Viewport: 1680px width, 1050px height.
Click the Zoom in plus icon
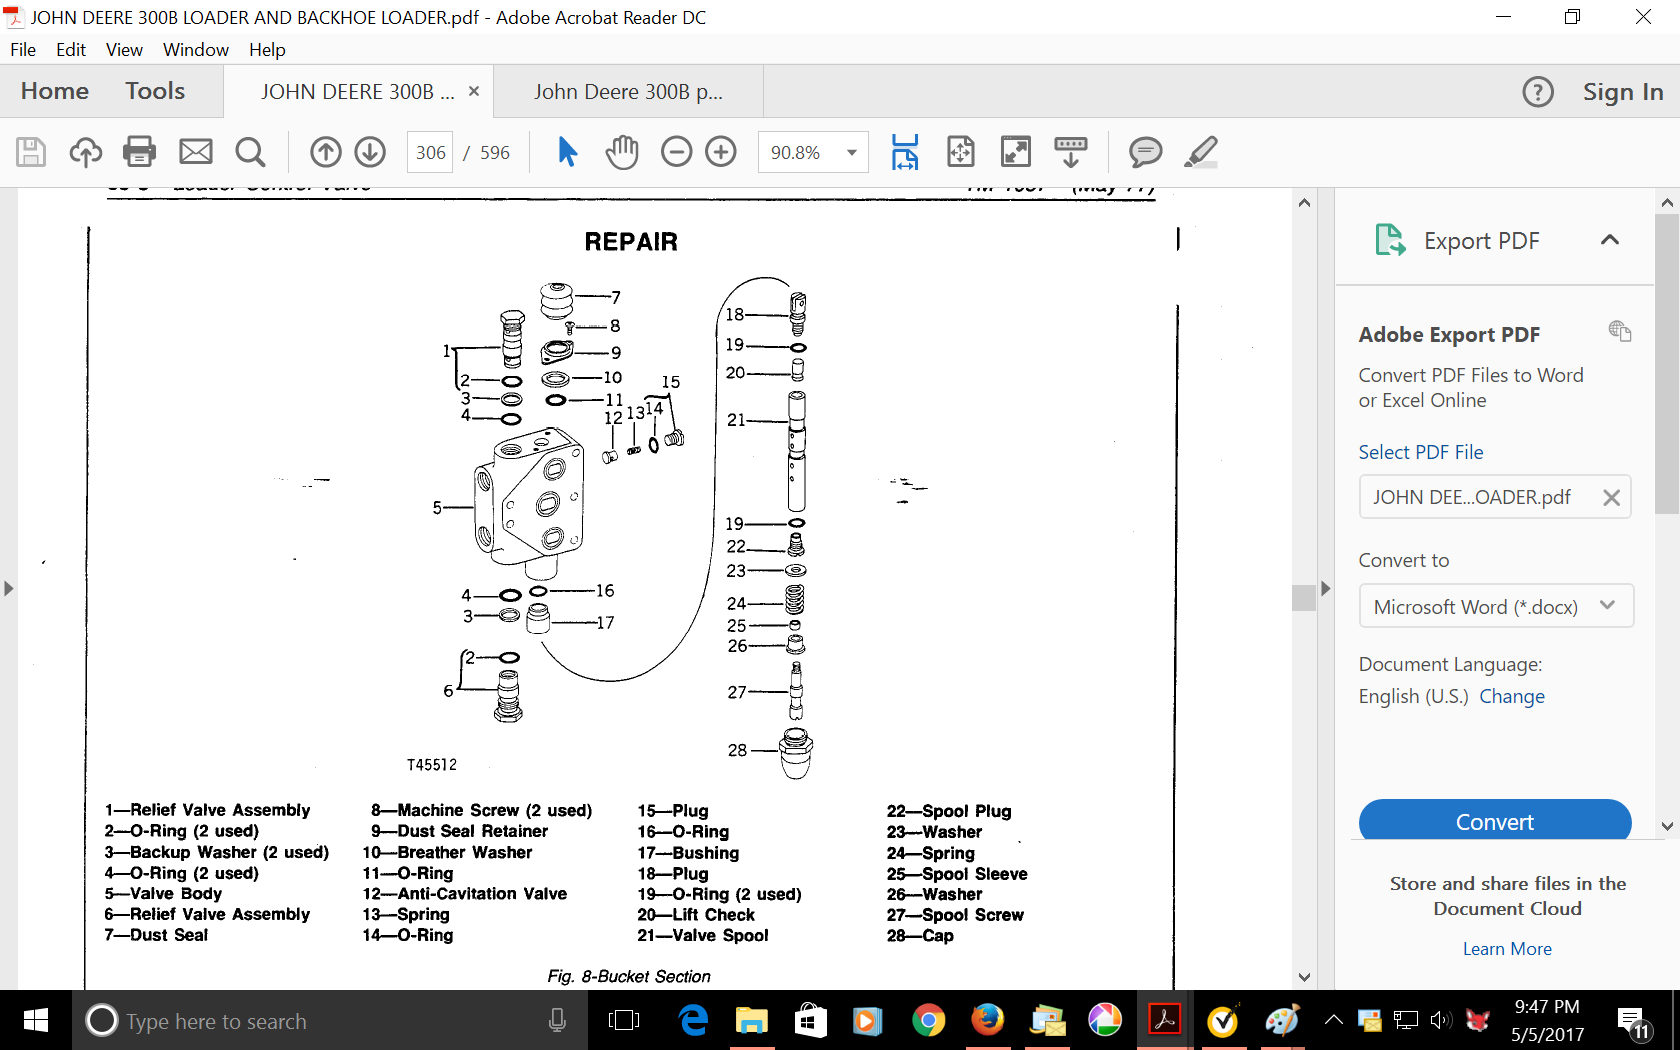(721, 152)
